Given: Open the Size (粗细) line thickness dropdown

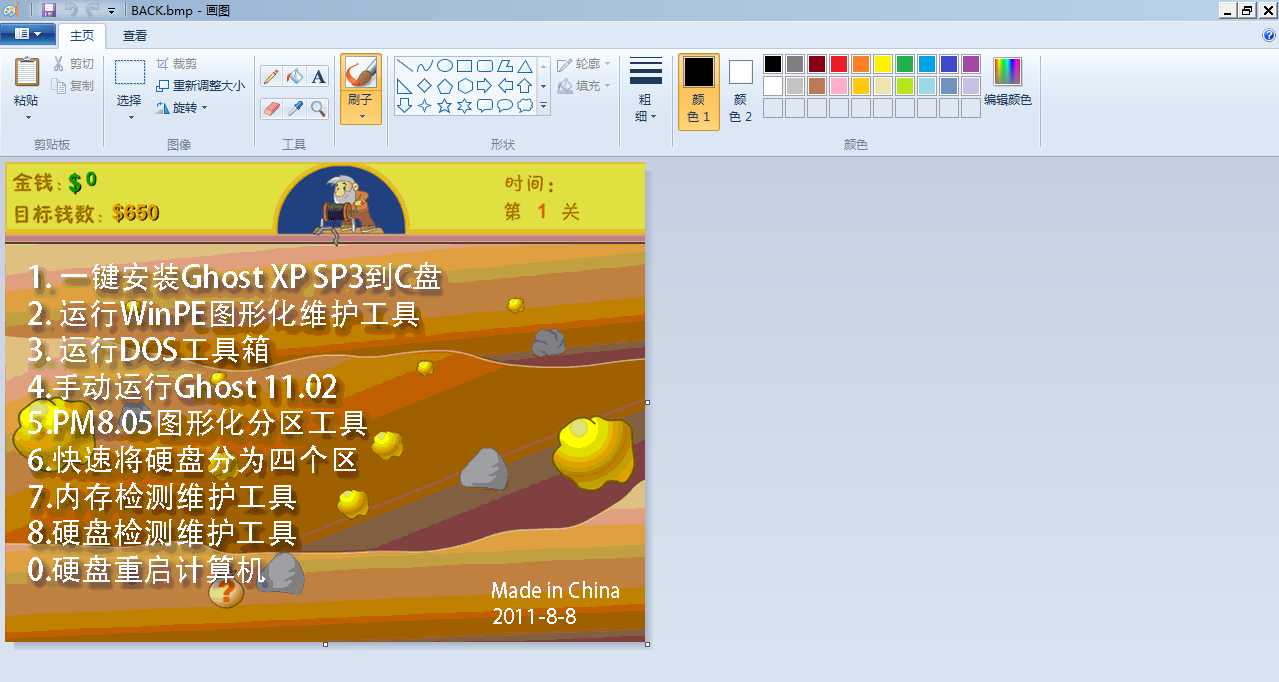Looking at the screenshot, I should [x=646, y=91].
